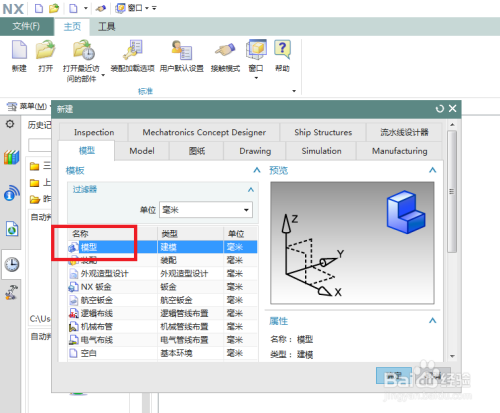Switch to the Simulation tab
Image resolution: width=500 pixels, height=413 pixels.
tap(321, 151)
